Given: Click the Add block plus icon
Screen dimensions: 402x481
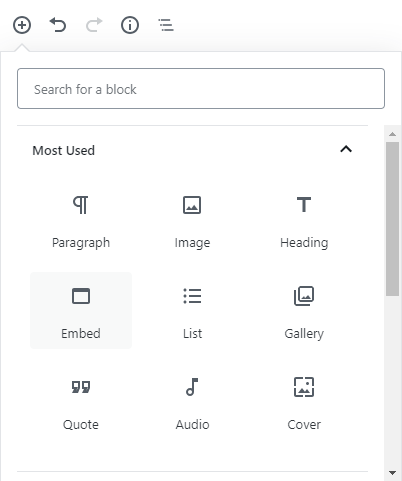Looking at the screenshot, I should click(22, 25).
